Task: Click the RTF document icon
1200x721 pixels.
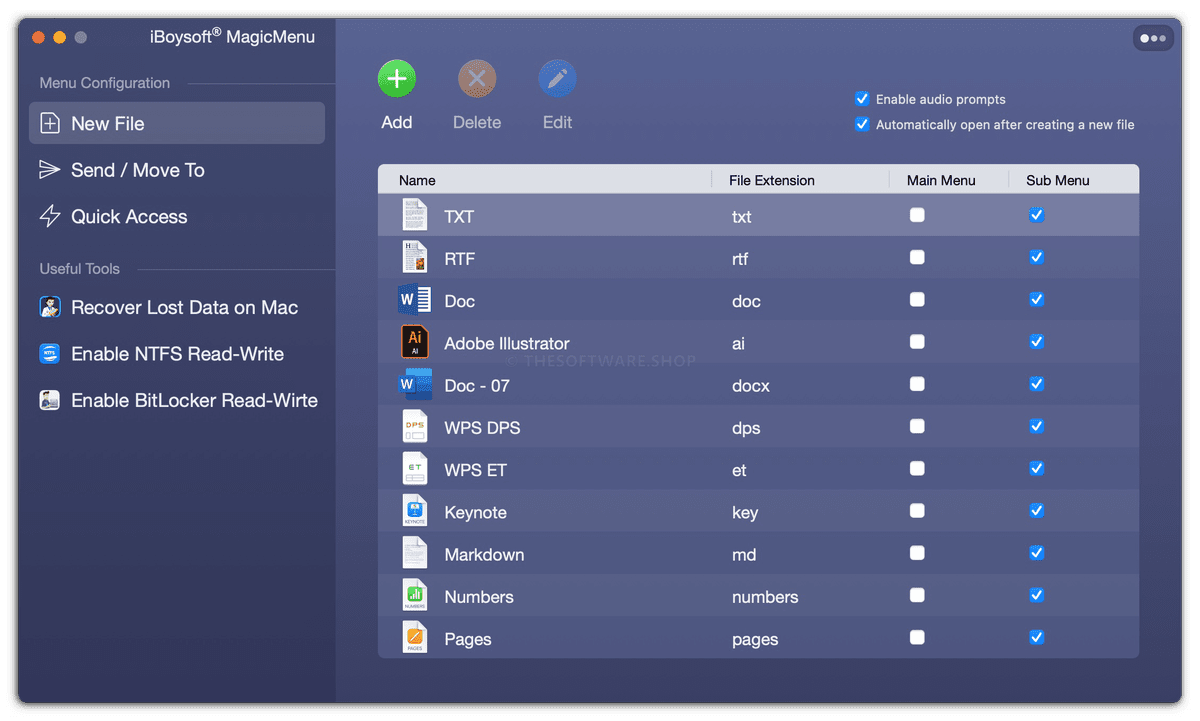Action: coord(414,258)
